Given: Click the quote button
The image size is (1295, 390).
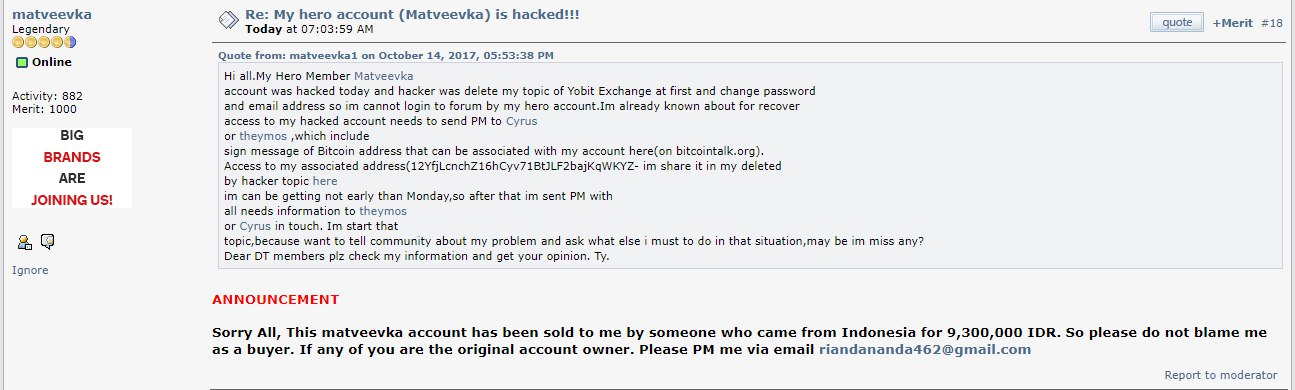Looking at the screenshot, I should 1177,22.
